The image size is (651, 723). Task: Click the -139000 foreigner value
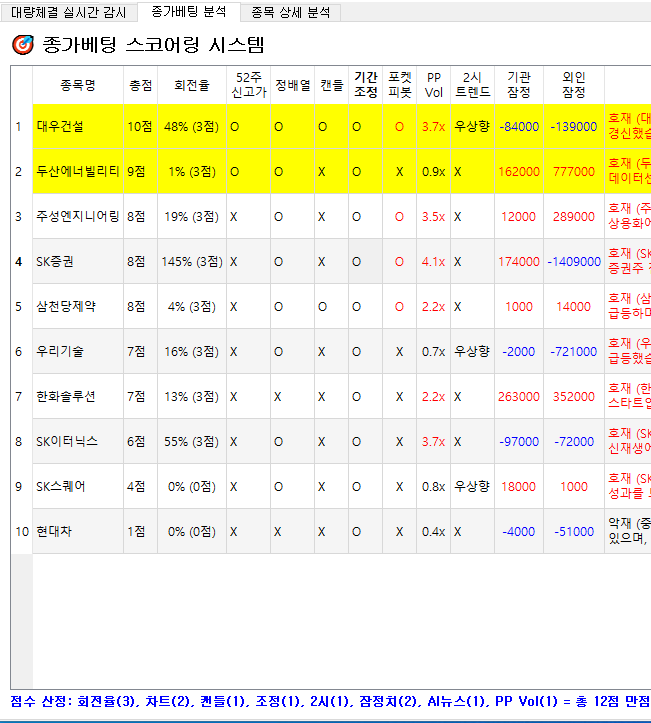(574, 126)
